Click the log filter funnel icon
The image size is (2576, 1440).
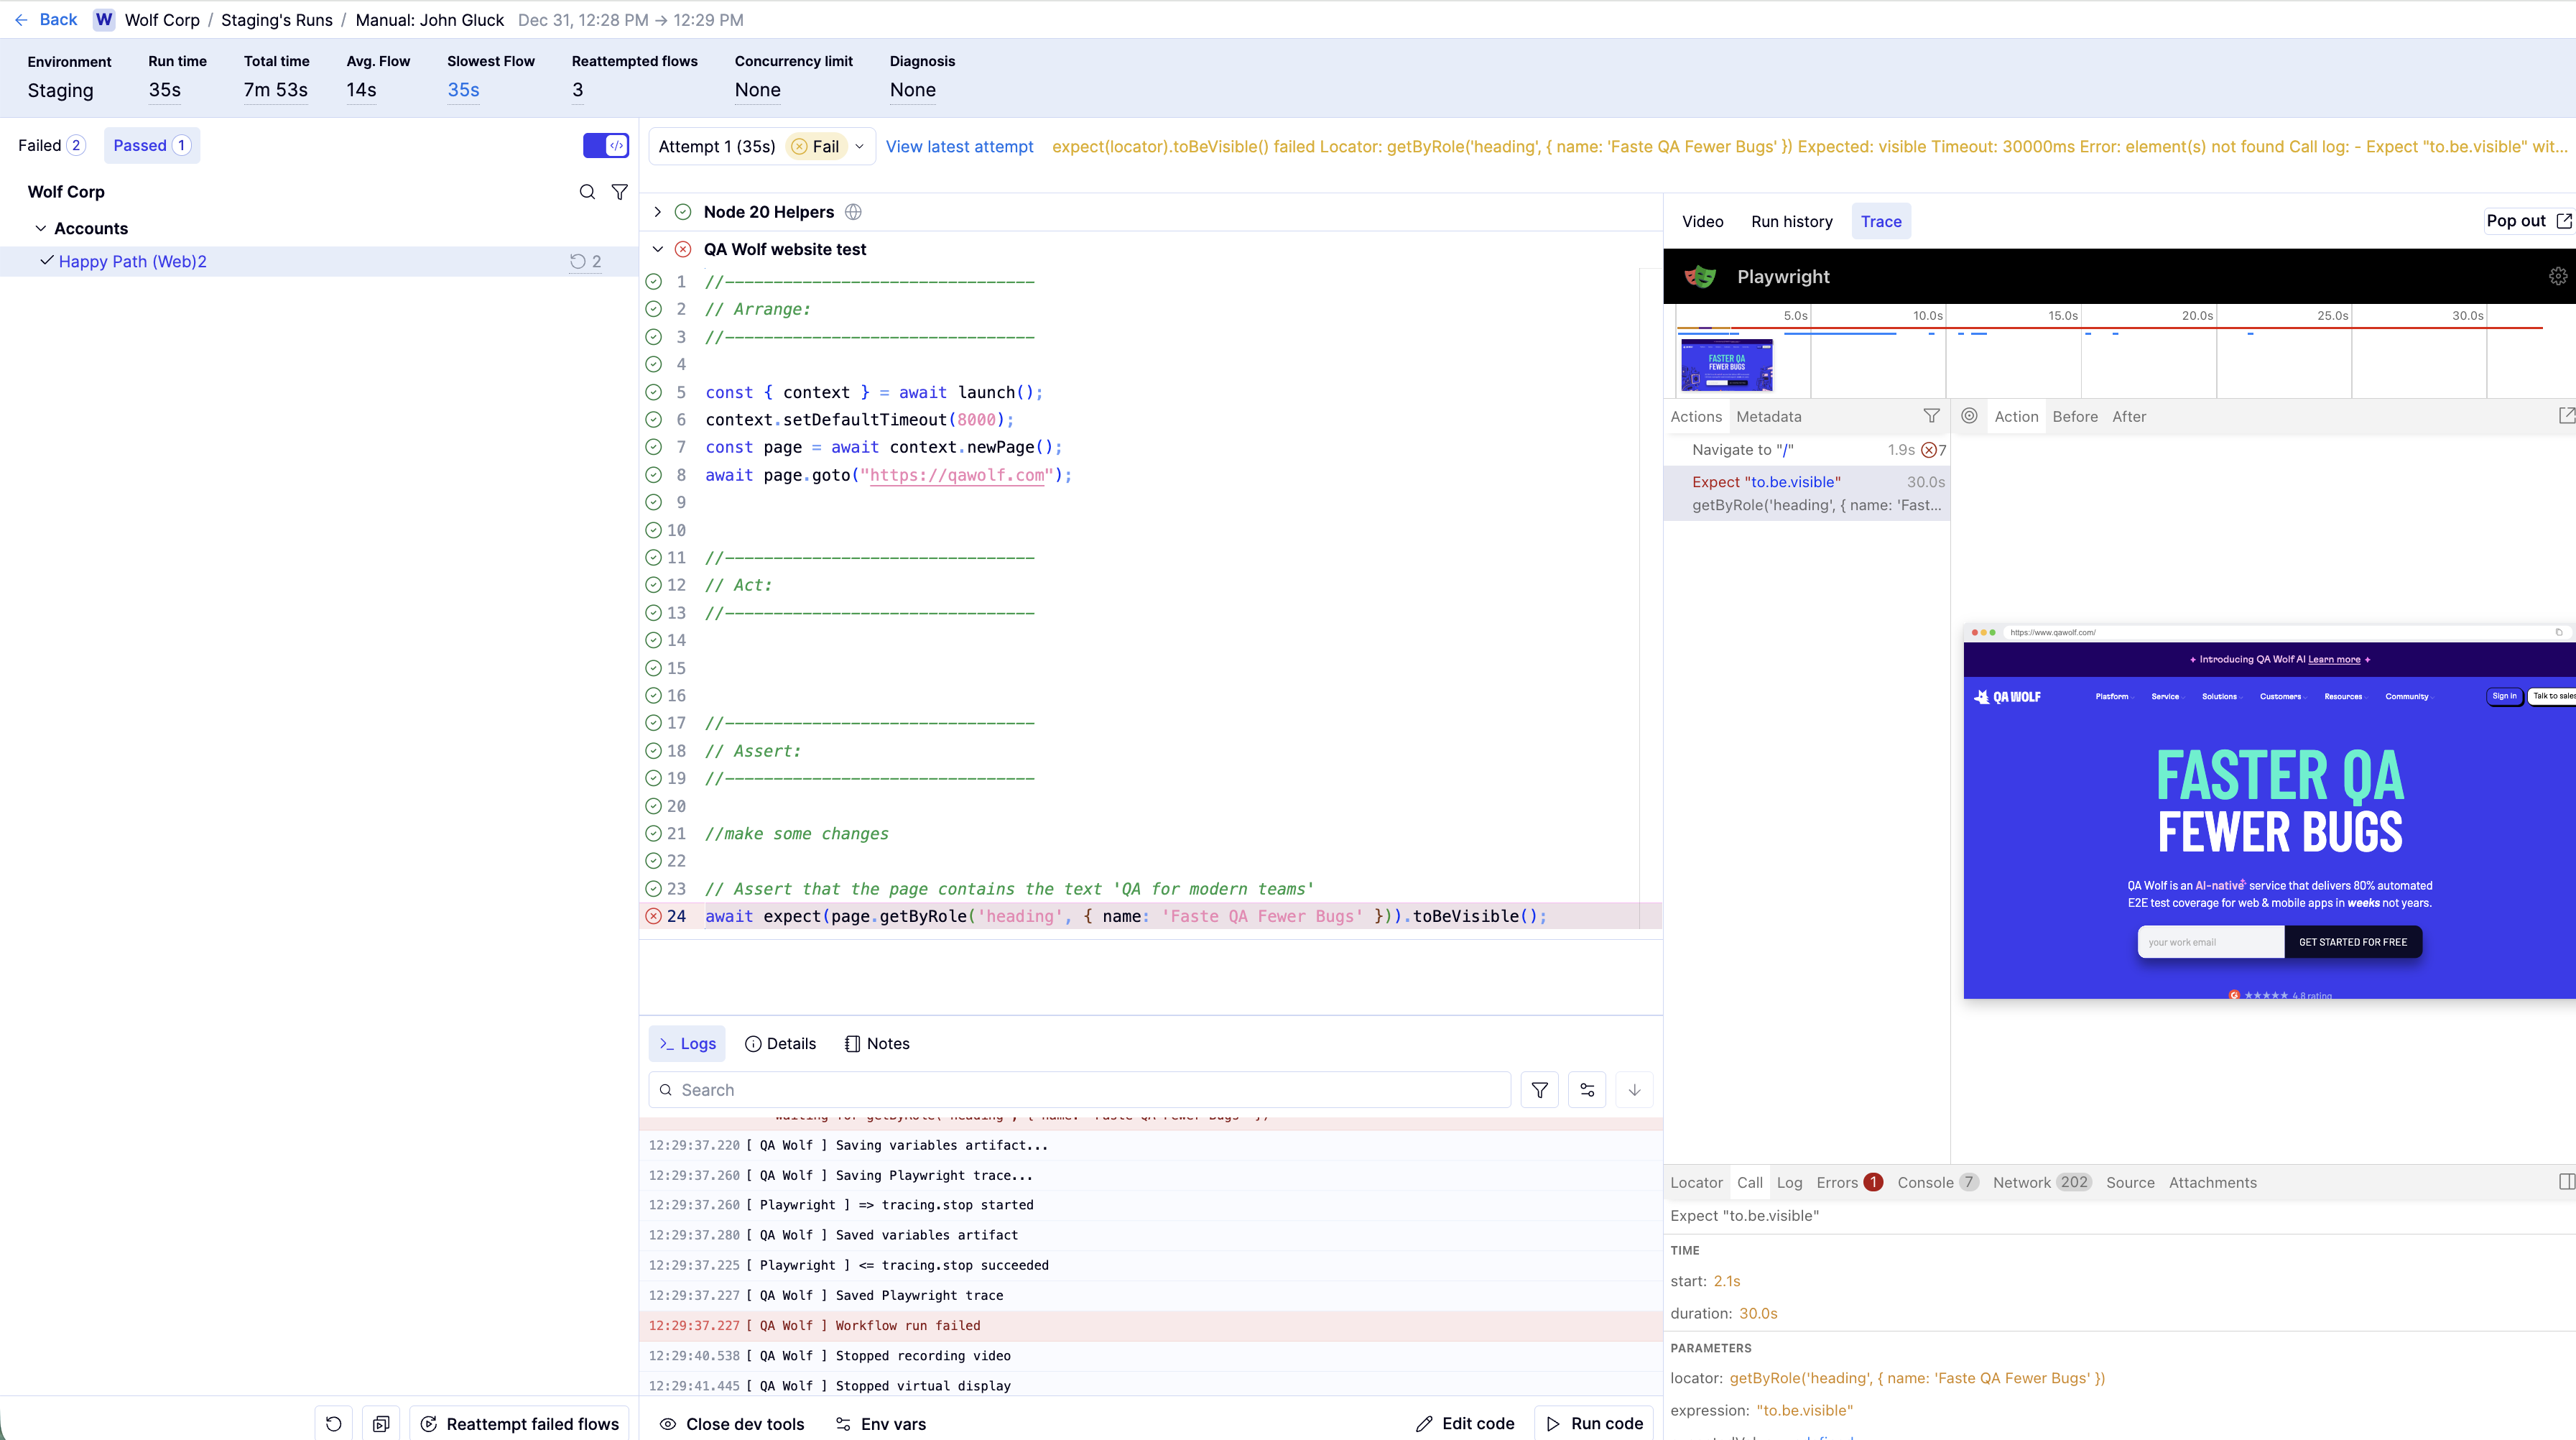(x=1539, y=1090)
